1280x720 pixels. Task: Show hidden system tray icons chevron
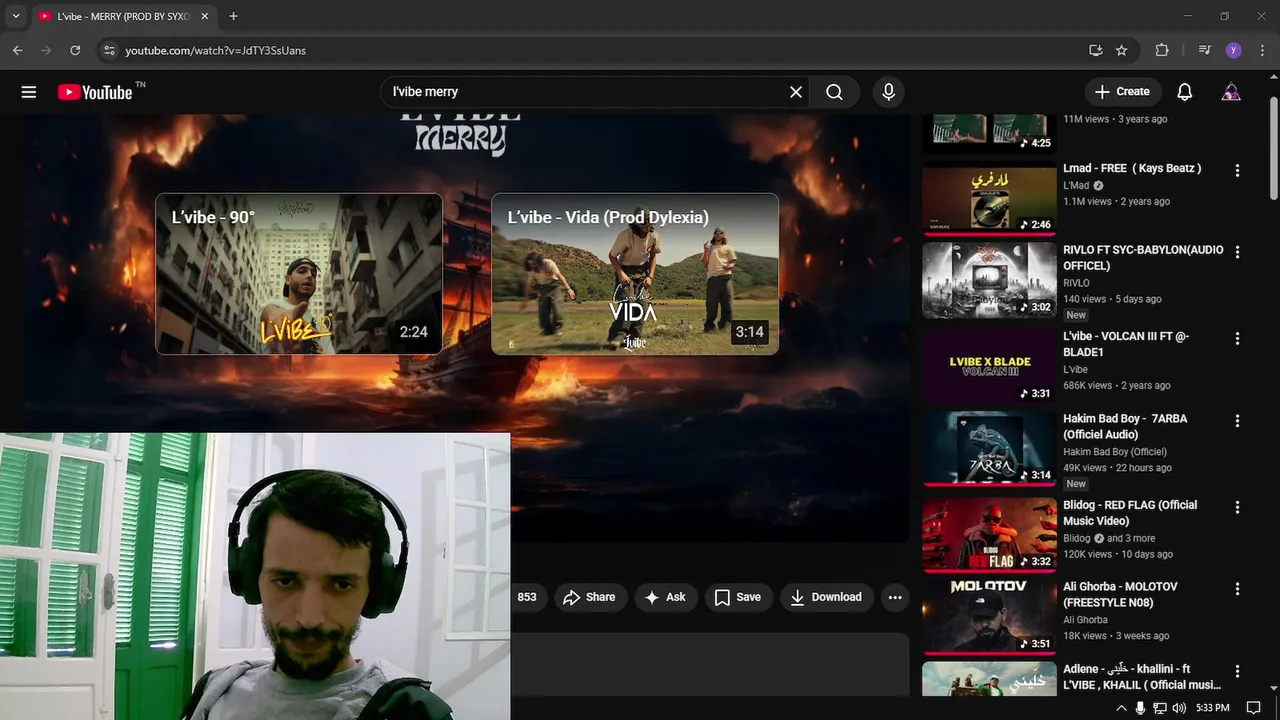1121,708
